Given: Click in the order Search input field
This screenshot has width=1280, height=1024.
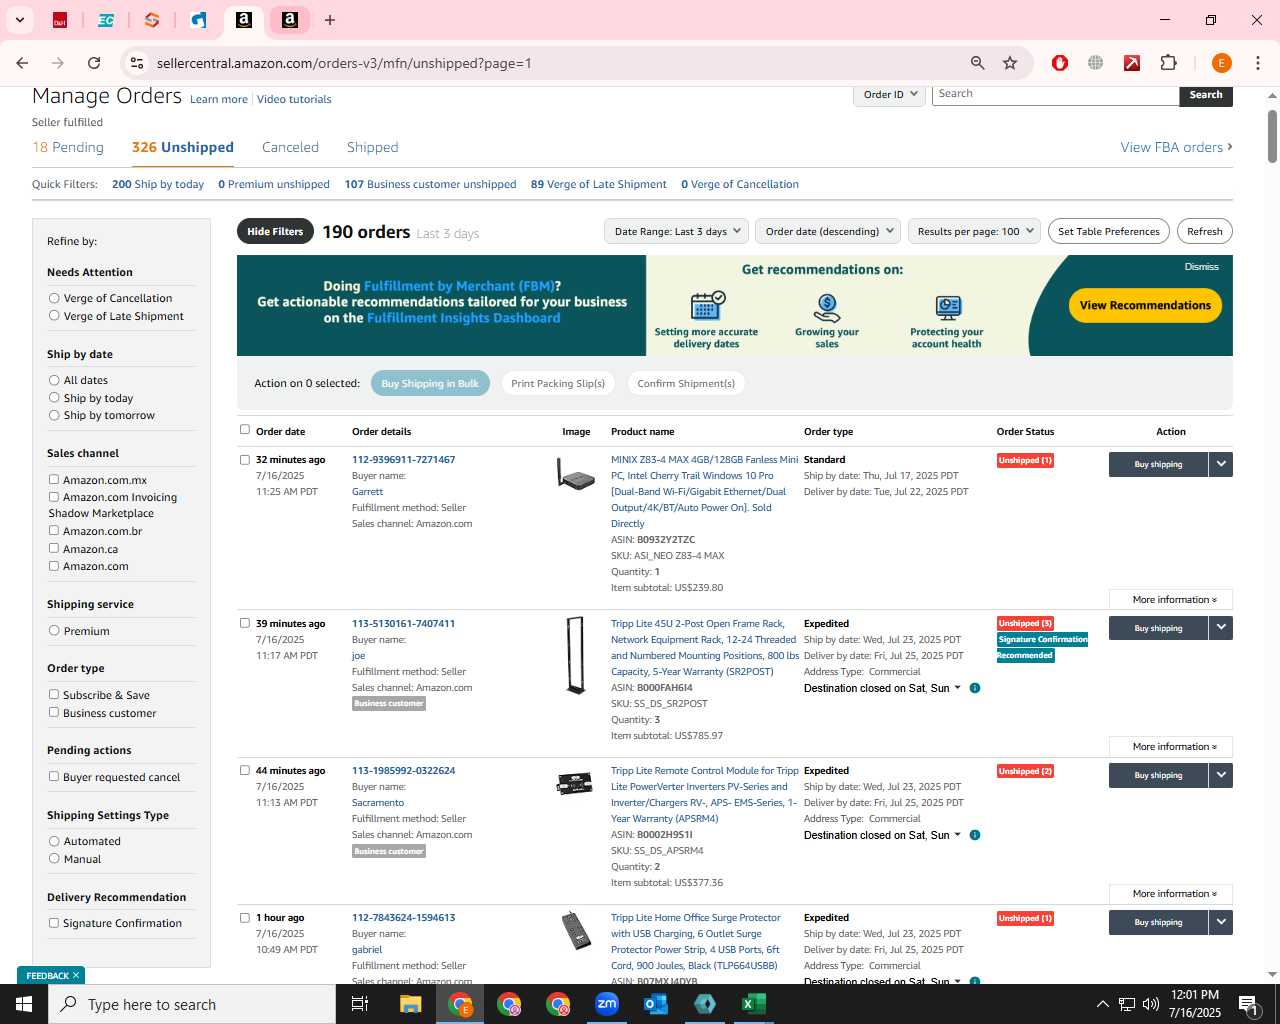Looking at the screenshot, I should 1055,94.
